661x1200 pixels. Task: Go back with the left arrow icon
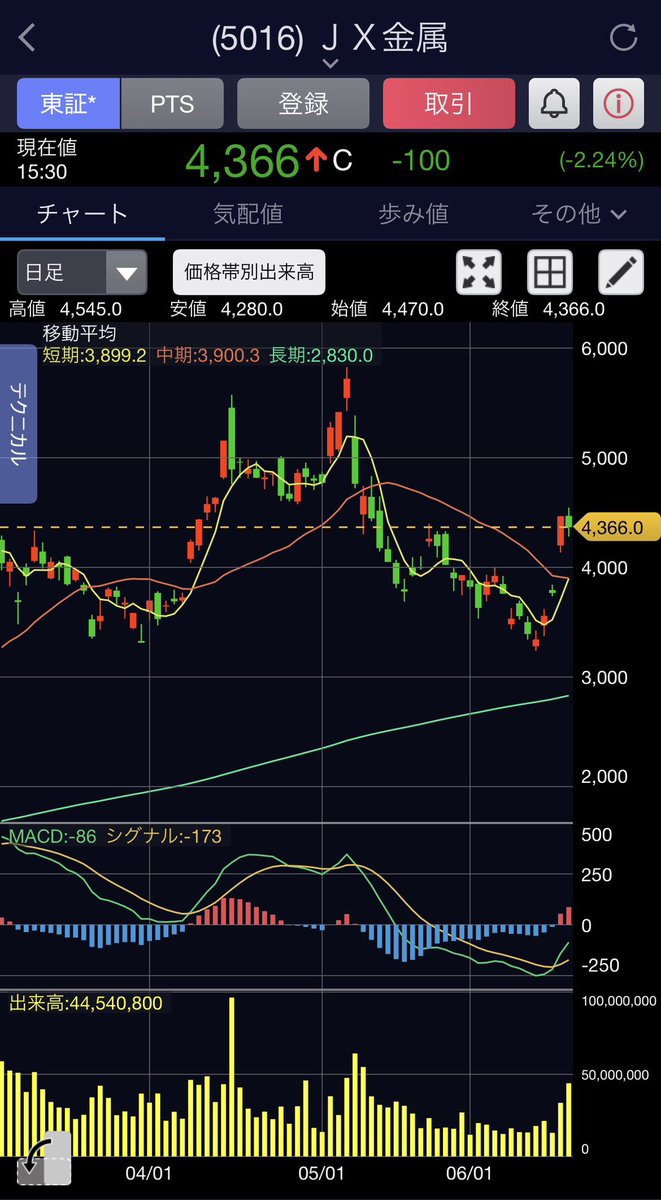tap(28, 38)
